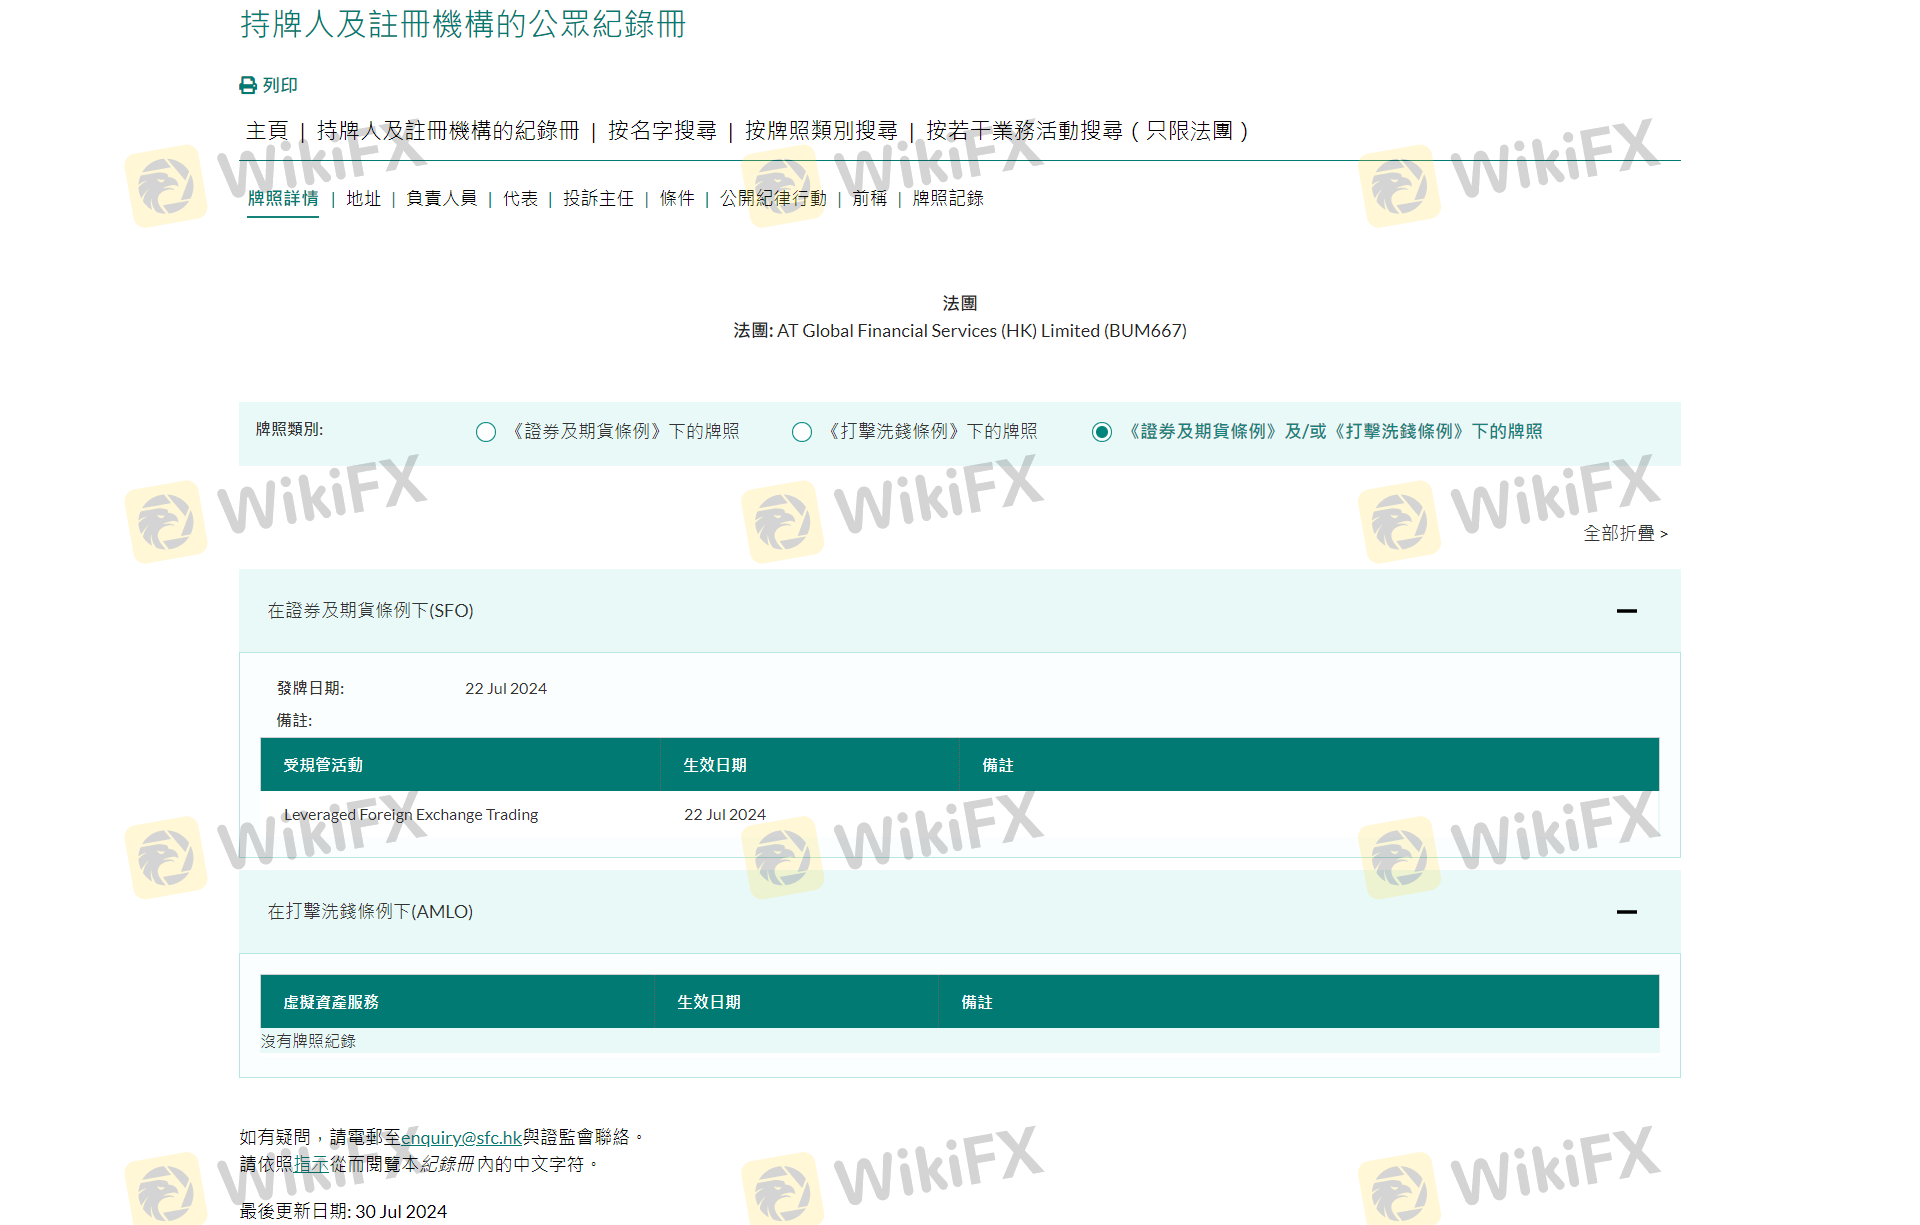Click the printer icon next to 列印

point(248,86)
